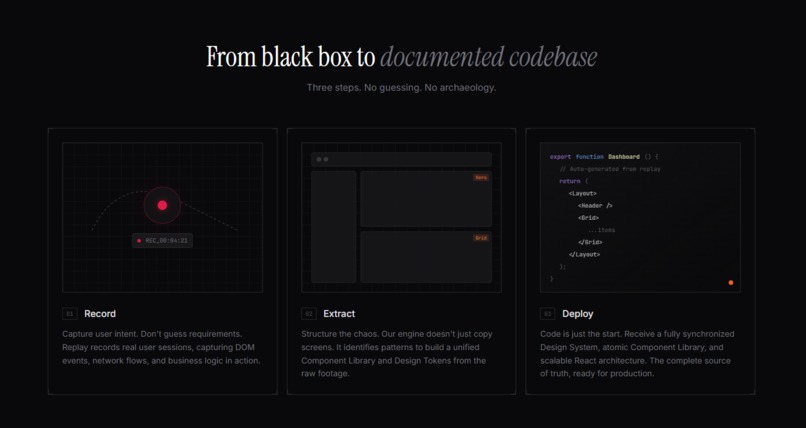This screenshot has width=806, height=428.
Task: Click the '...items' code line
Action: (x=601, y=230)
